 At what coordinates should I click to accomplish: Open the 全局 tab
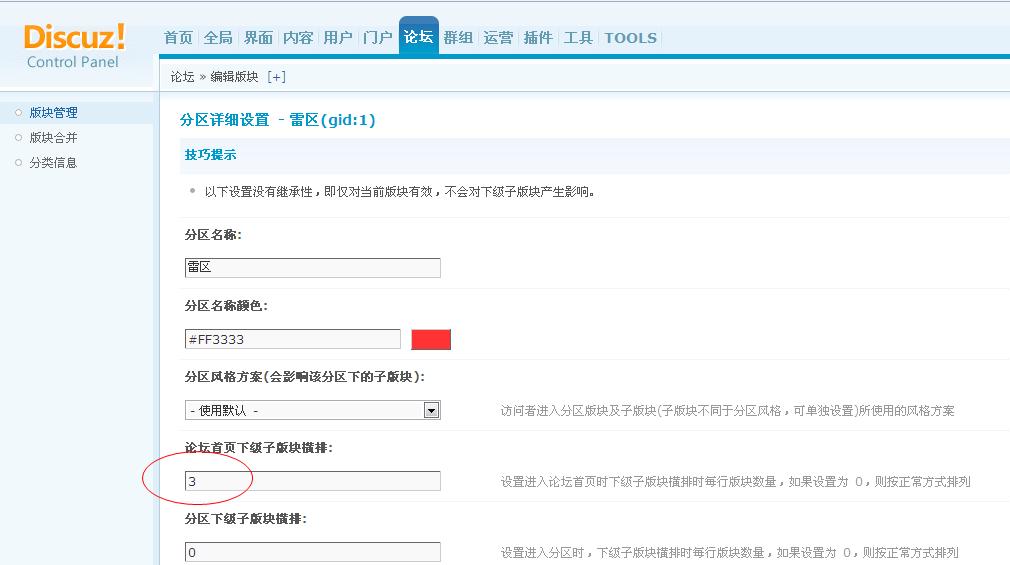pos(218,38)
